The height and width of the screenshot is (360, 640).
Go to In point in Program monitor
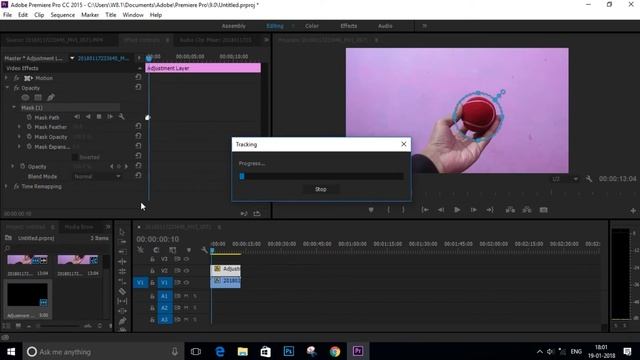point(425,210)
